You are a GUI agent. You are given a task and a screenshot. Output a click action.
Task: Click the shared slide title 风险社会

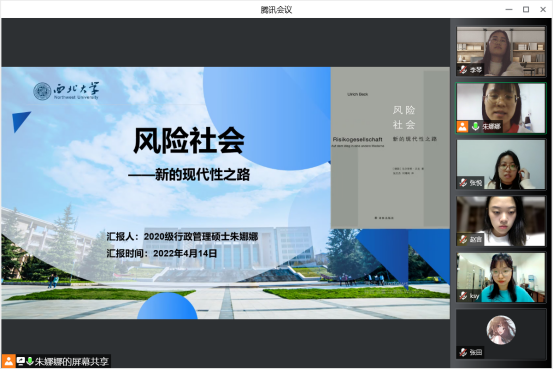[189, 140]
